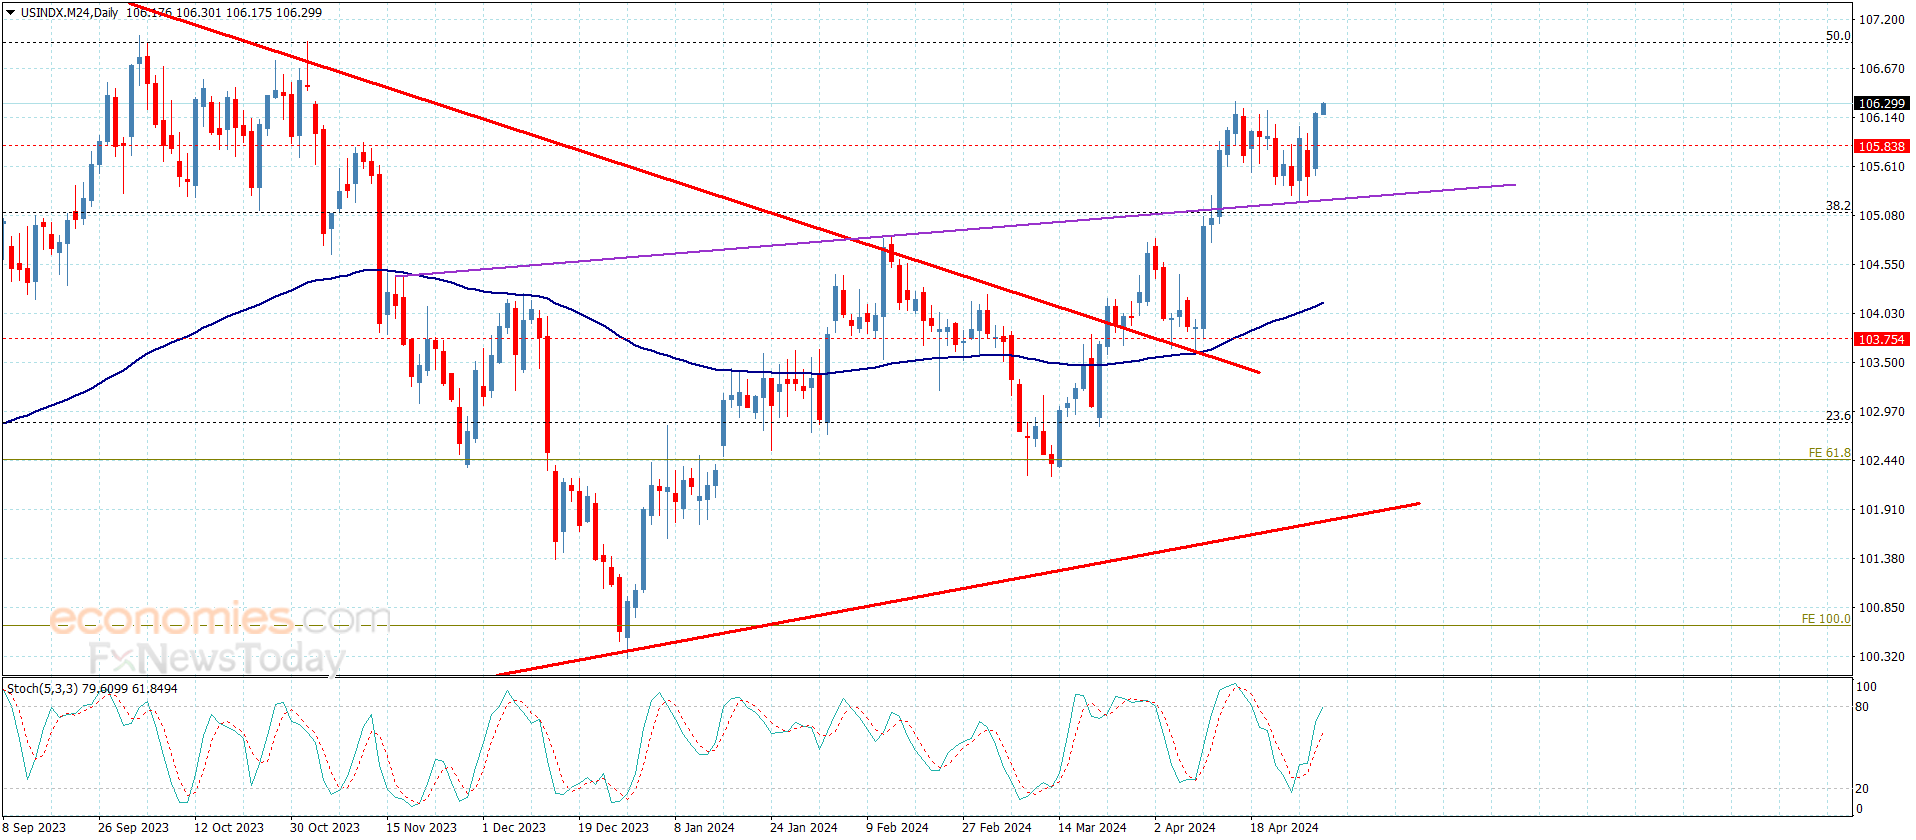Select the red ascending support trendline
The height and width of the screenshot is (840, 1916).
click(957, 589)
